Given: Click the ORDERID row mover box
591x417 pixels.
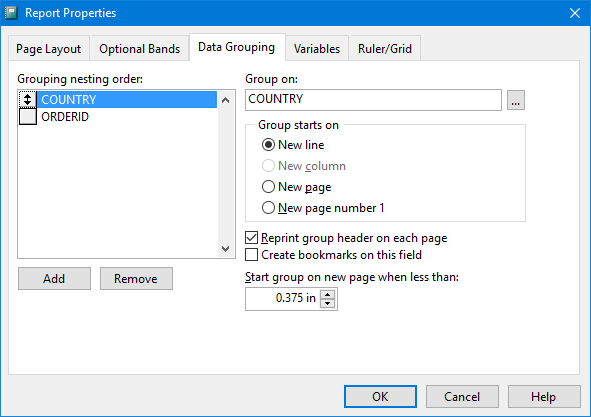Looking at the screenshot, I should click(x=28, y=117).
